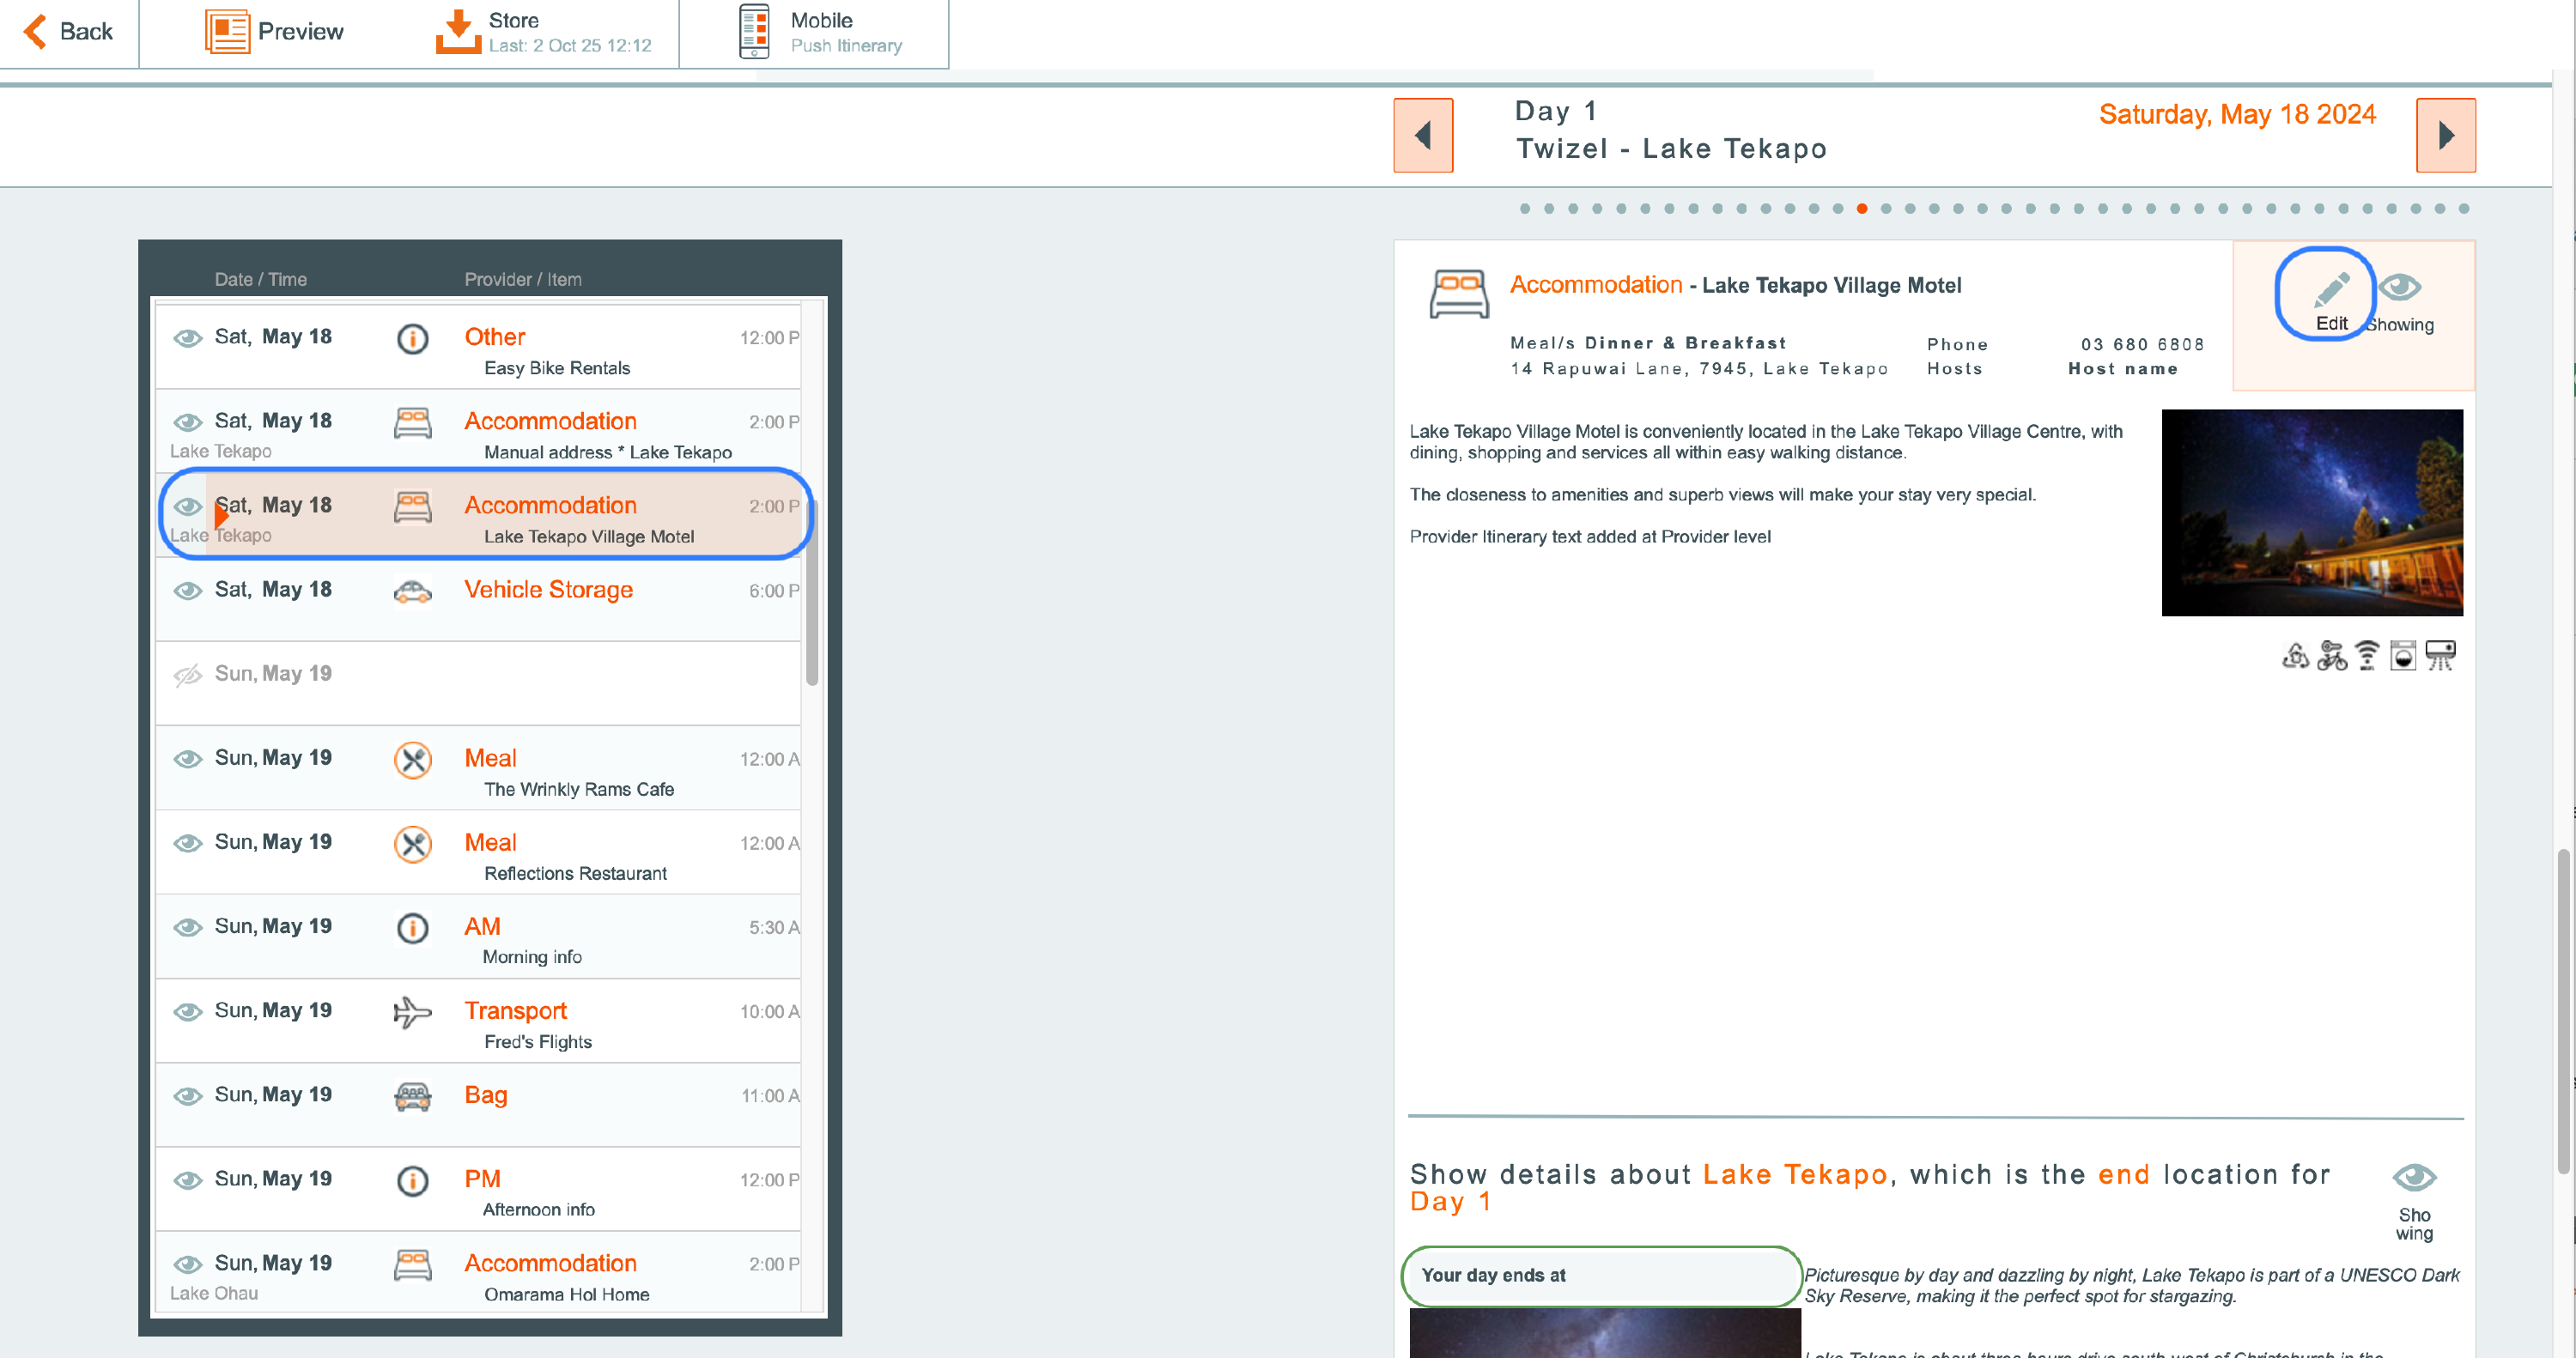
Task: Toggle Showing eye for Lake Tekapo location details
Action: [x=2413, y=1178]
